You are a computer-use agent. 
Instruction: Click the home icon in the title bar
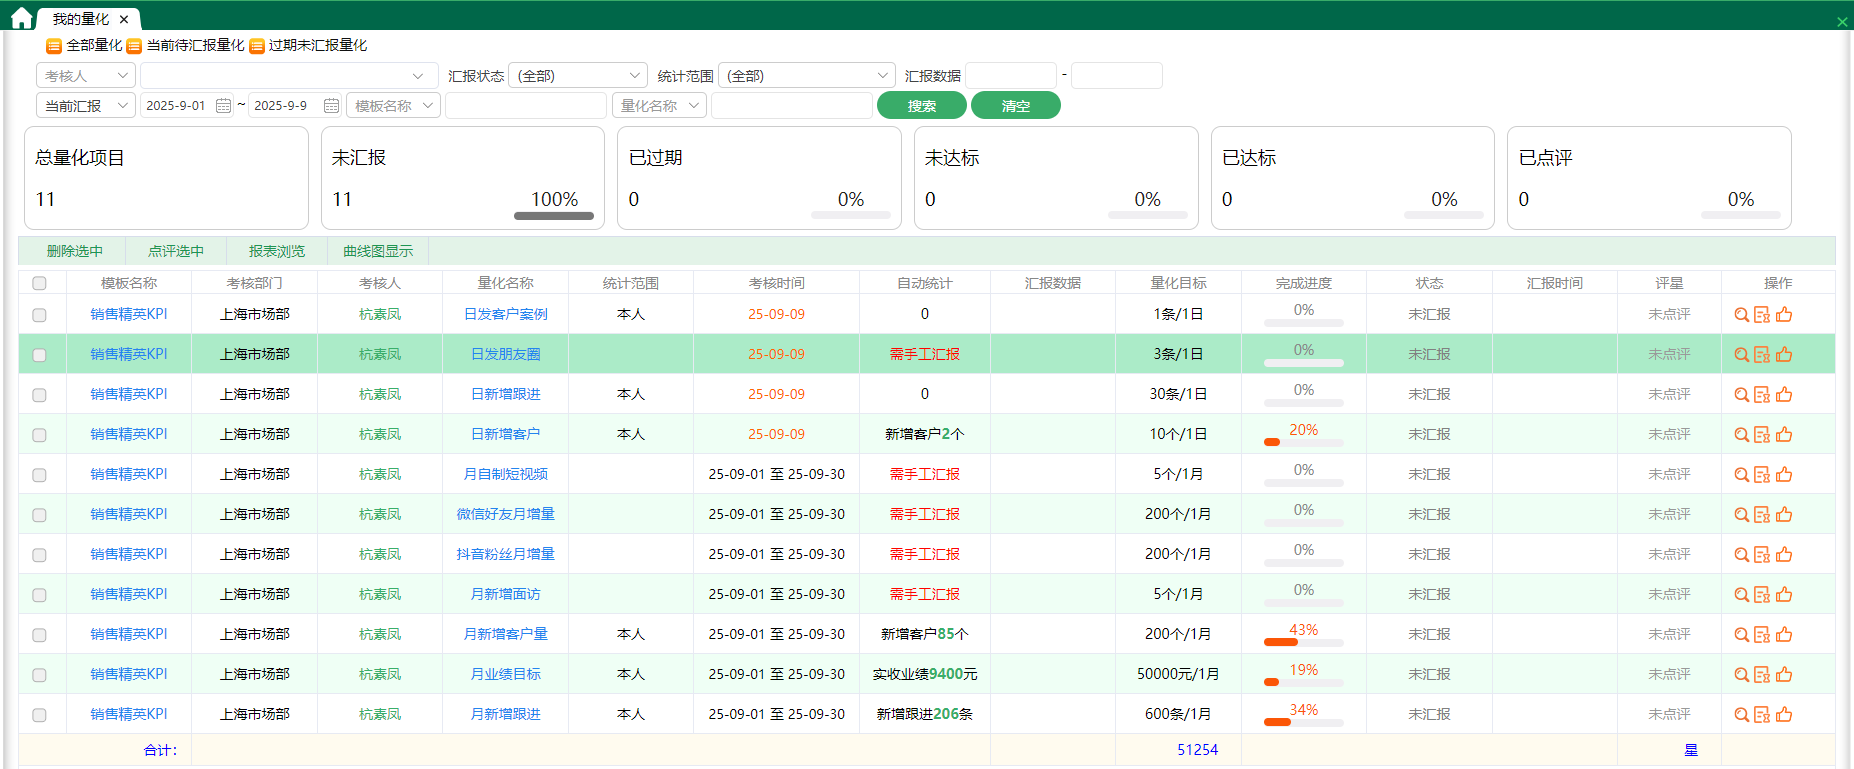pos(21,18)
